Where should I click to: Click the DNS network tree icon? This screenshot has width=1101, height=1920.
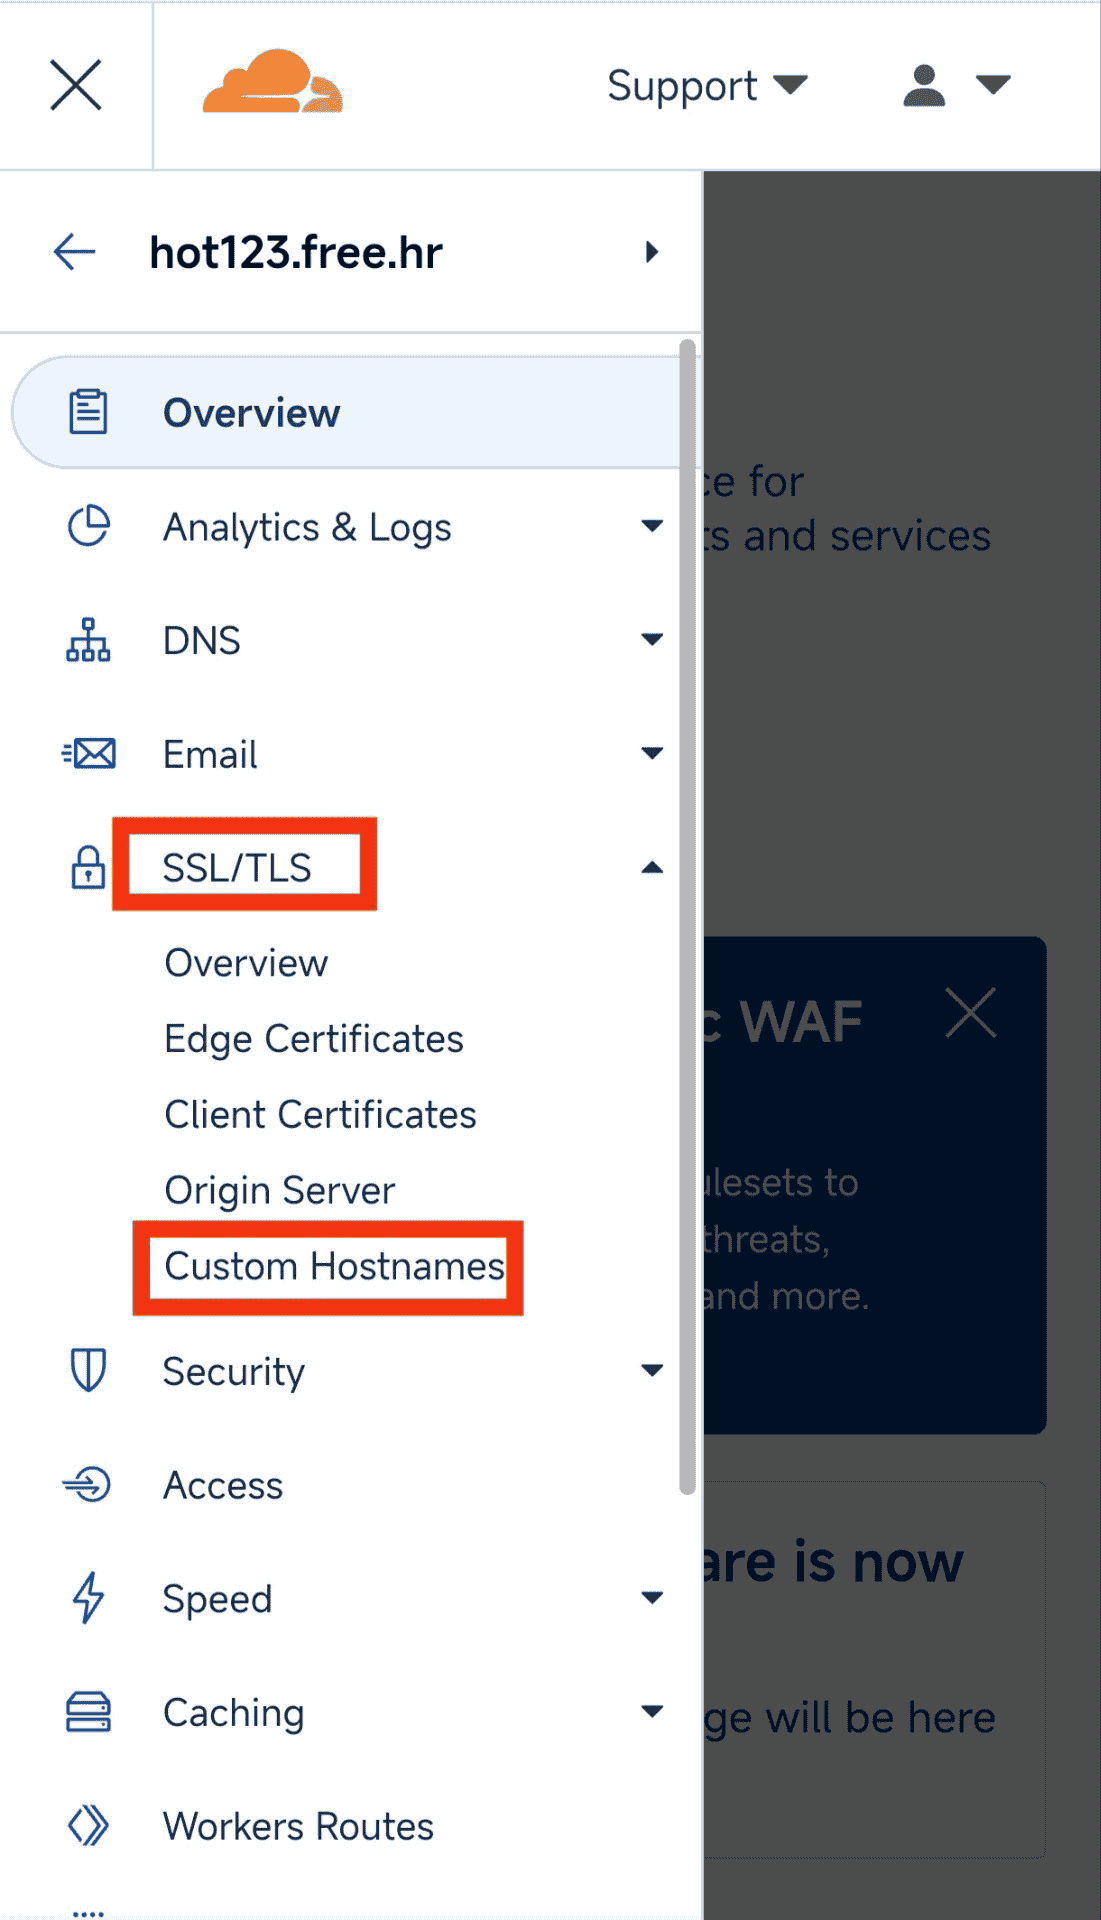tap(88, 640)
